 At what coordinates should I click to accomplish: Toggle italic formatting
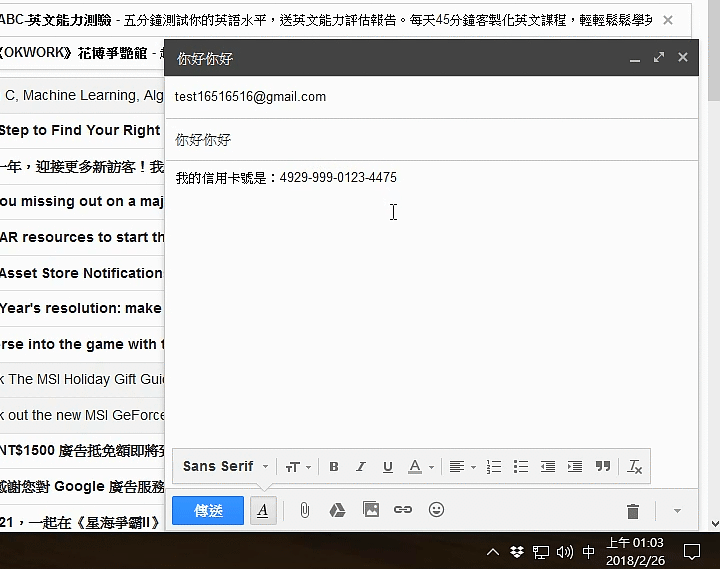pos(361,467)
